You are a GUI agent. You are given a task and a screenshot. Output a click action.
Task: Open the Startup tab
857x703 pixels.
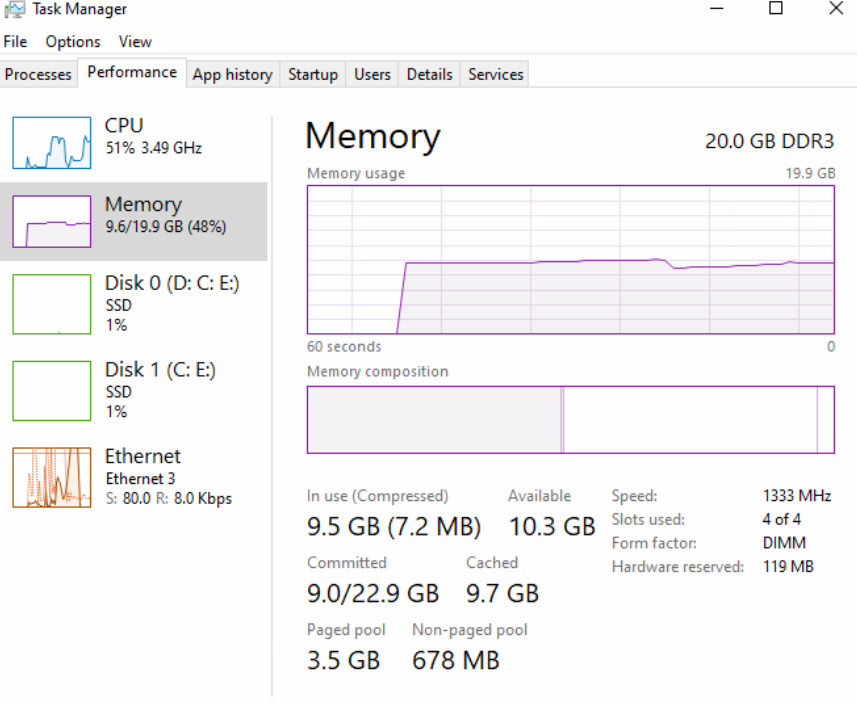coord(313,75)
